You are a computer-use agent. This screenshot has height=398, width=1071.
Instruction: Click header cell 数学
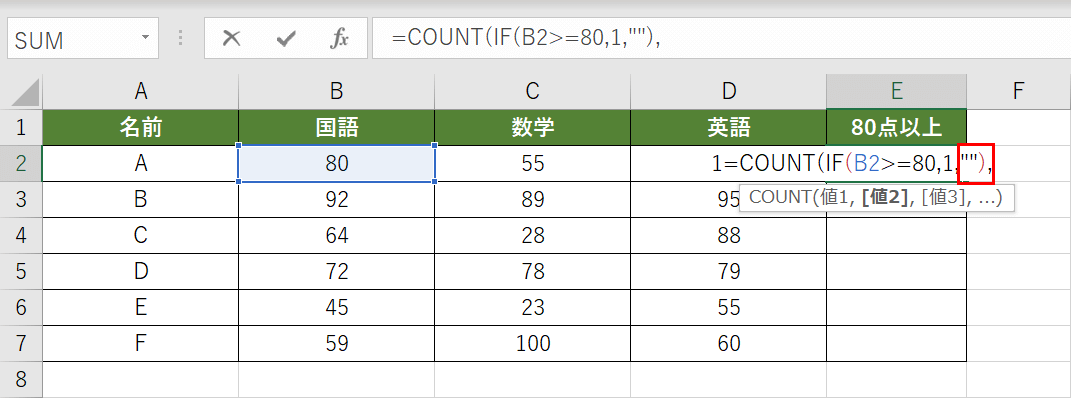coord(533,127)
